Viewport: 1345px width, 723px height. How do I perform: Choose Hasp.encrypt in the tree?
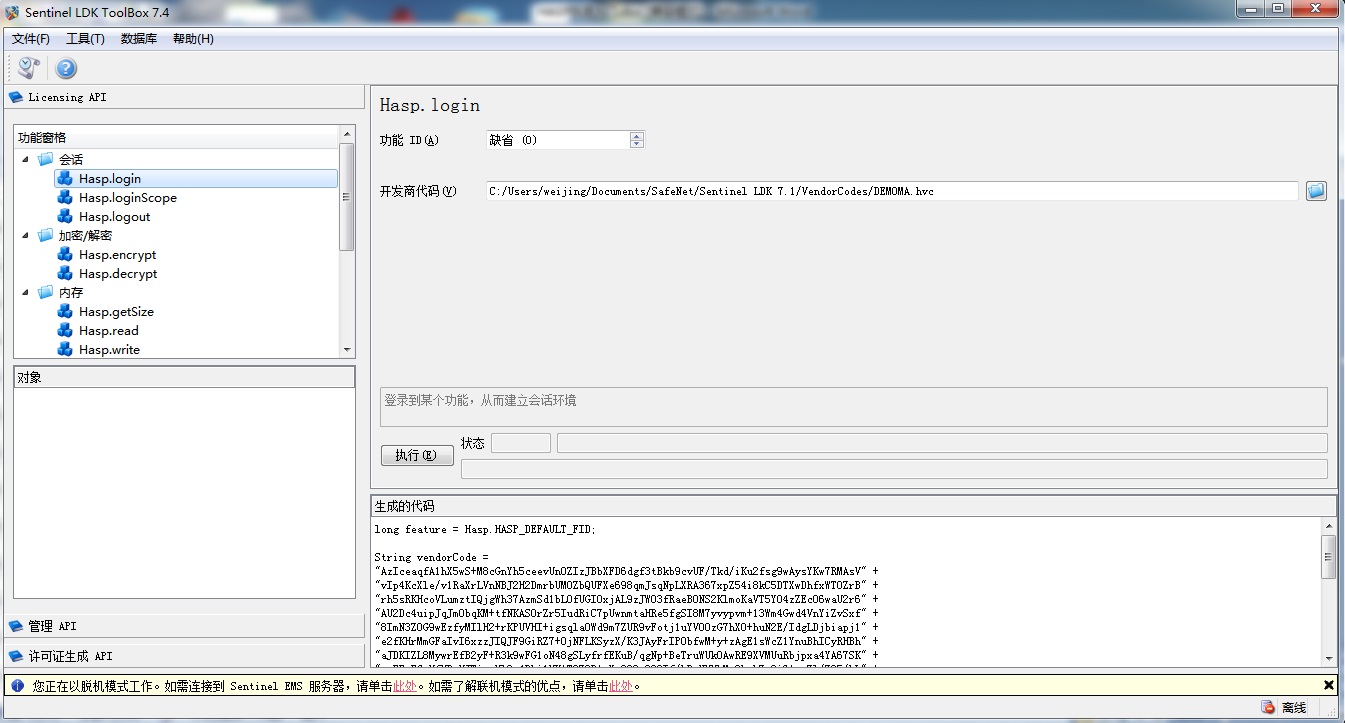pos(117,255)
